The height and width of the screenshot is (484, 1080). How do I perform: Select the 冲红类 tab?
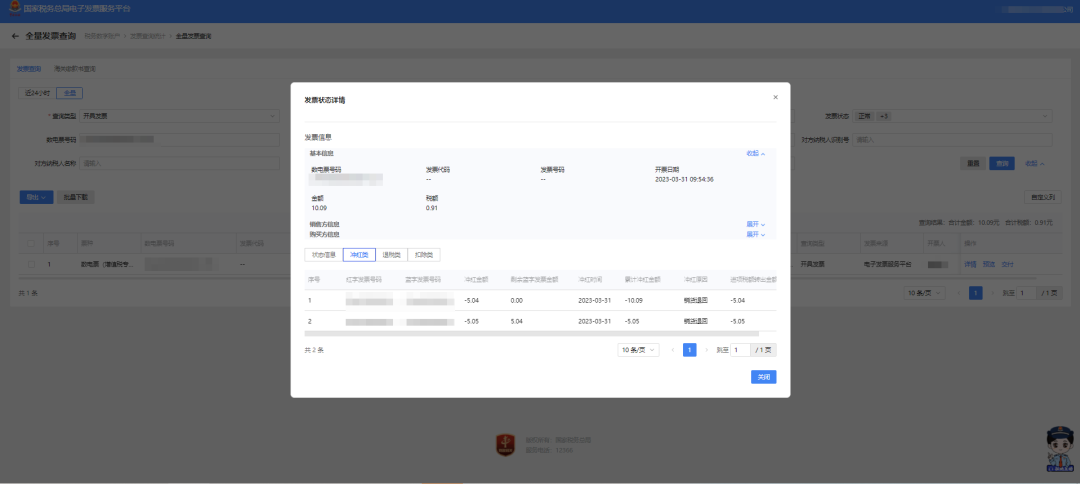click(x=359, y=255)
